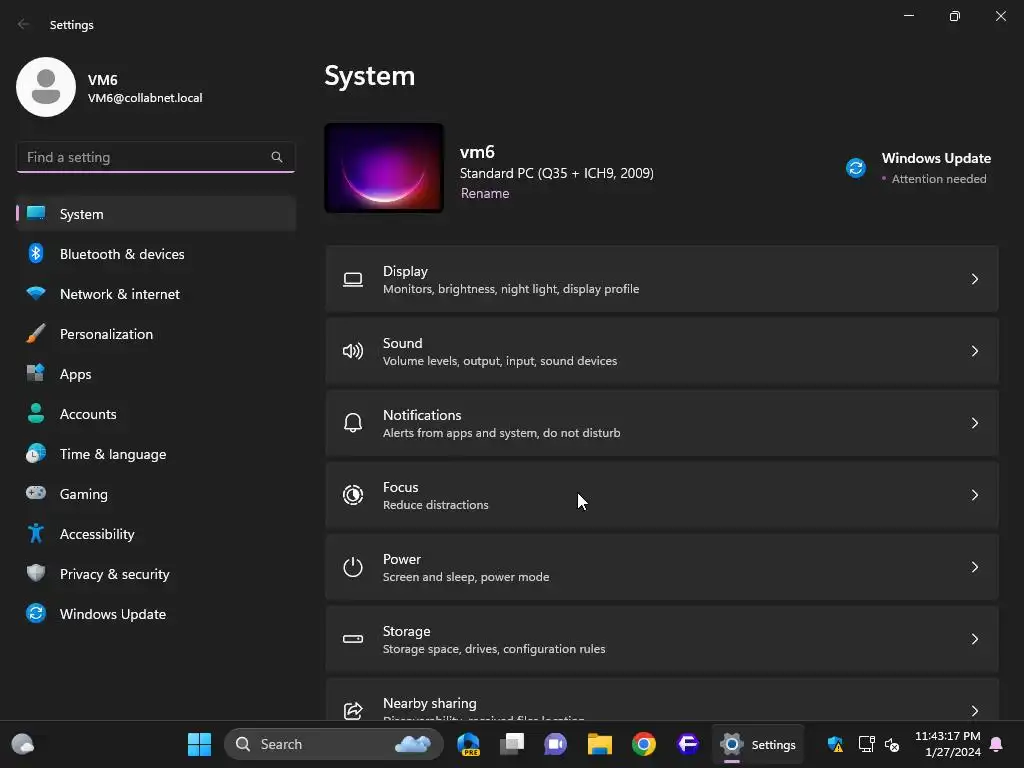Click the notification bell in system tray

pos(997,744)
